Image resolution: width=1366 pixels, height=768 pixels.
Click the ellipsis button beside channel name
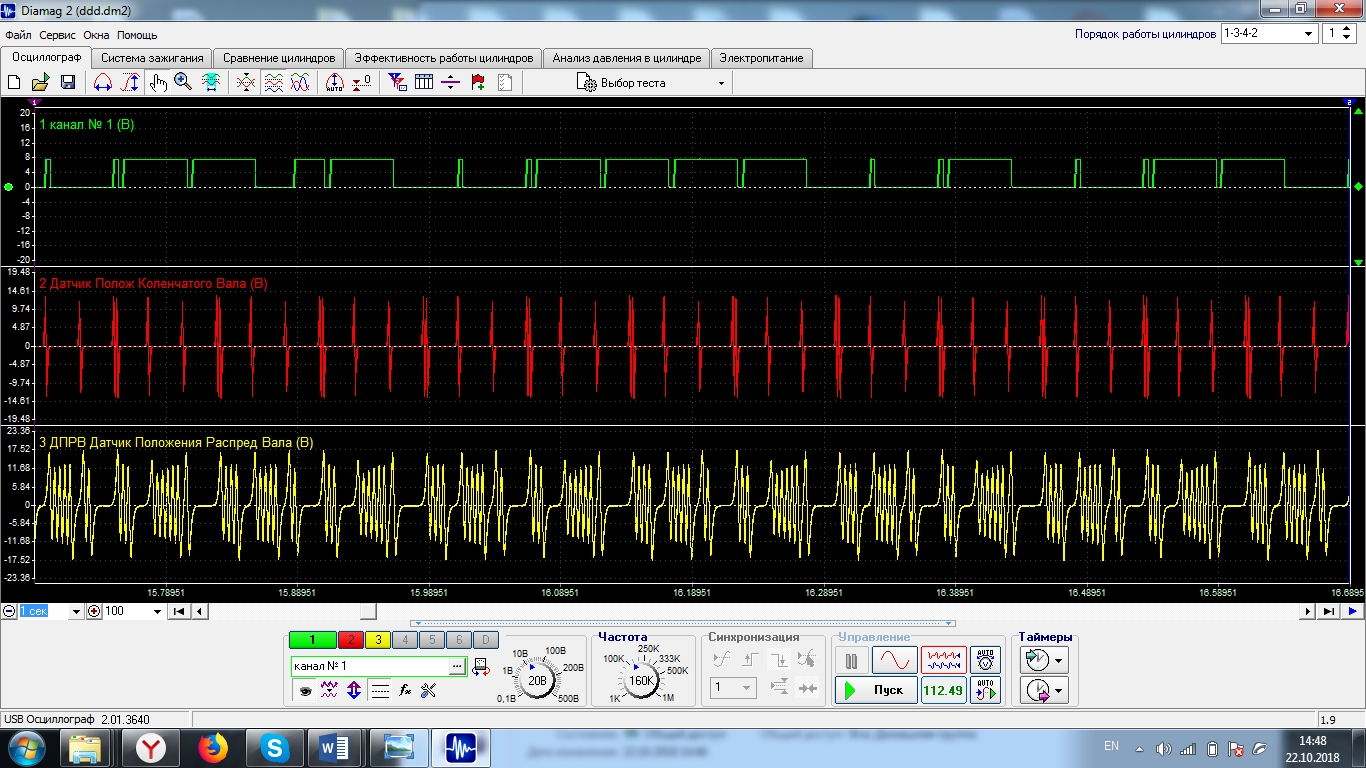[457, 665]
